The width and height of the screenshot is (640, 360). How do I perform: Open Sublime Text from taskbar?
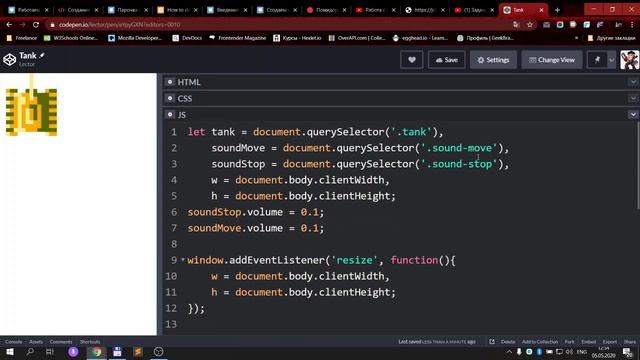(x=138, y=352)
